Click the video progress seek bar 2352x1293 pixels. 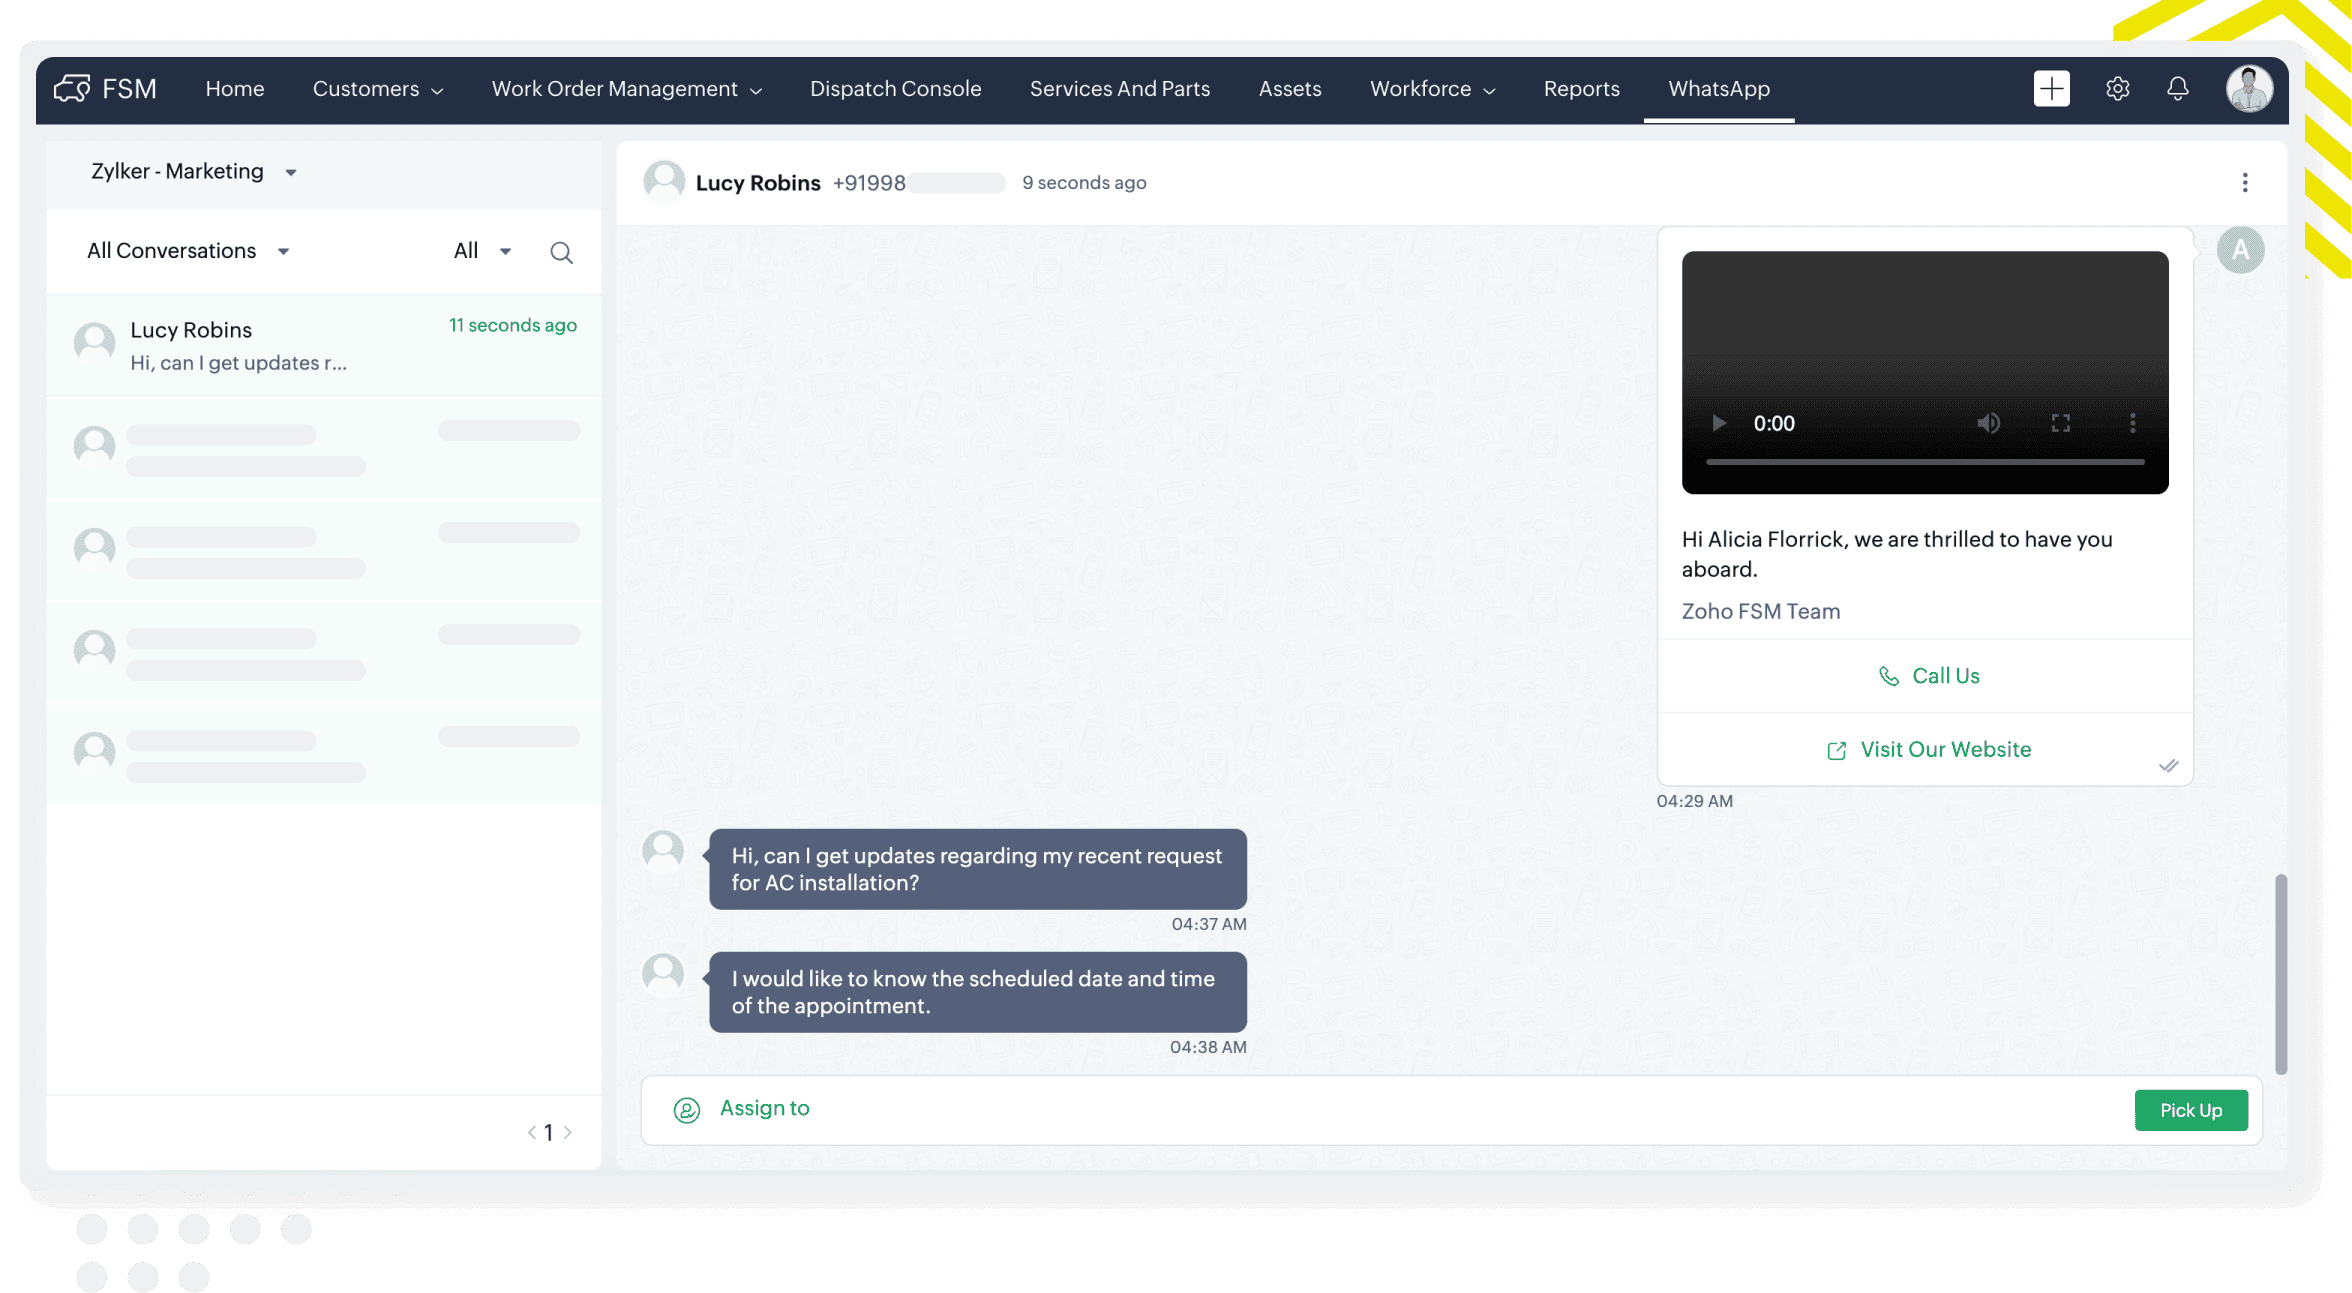click(1924, 462)
